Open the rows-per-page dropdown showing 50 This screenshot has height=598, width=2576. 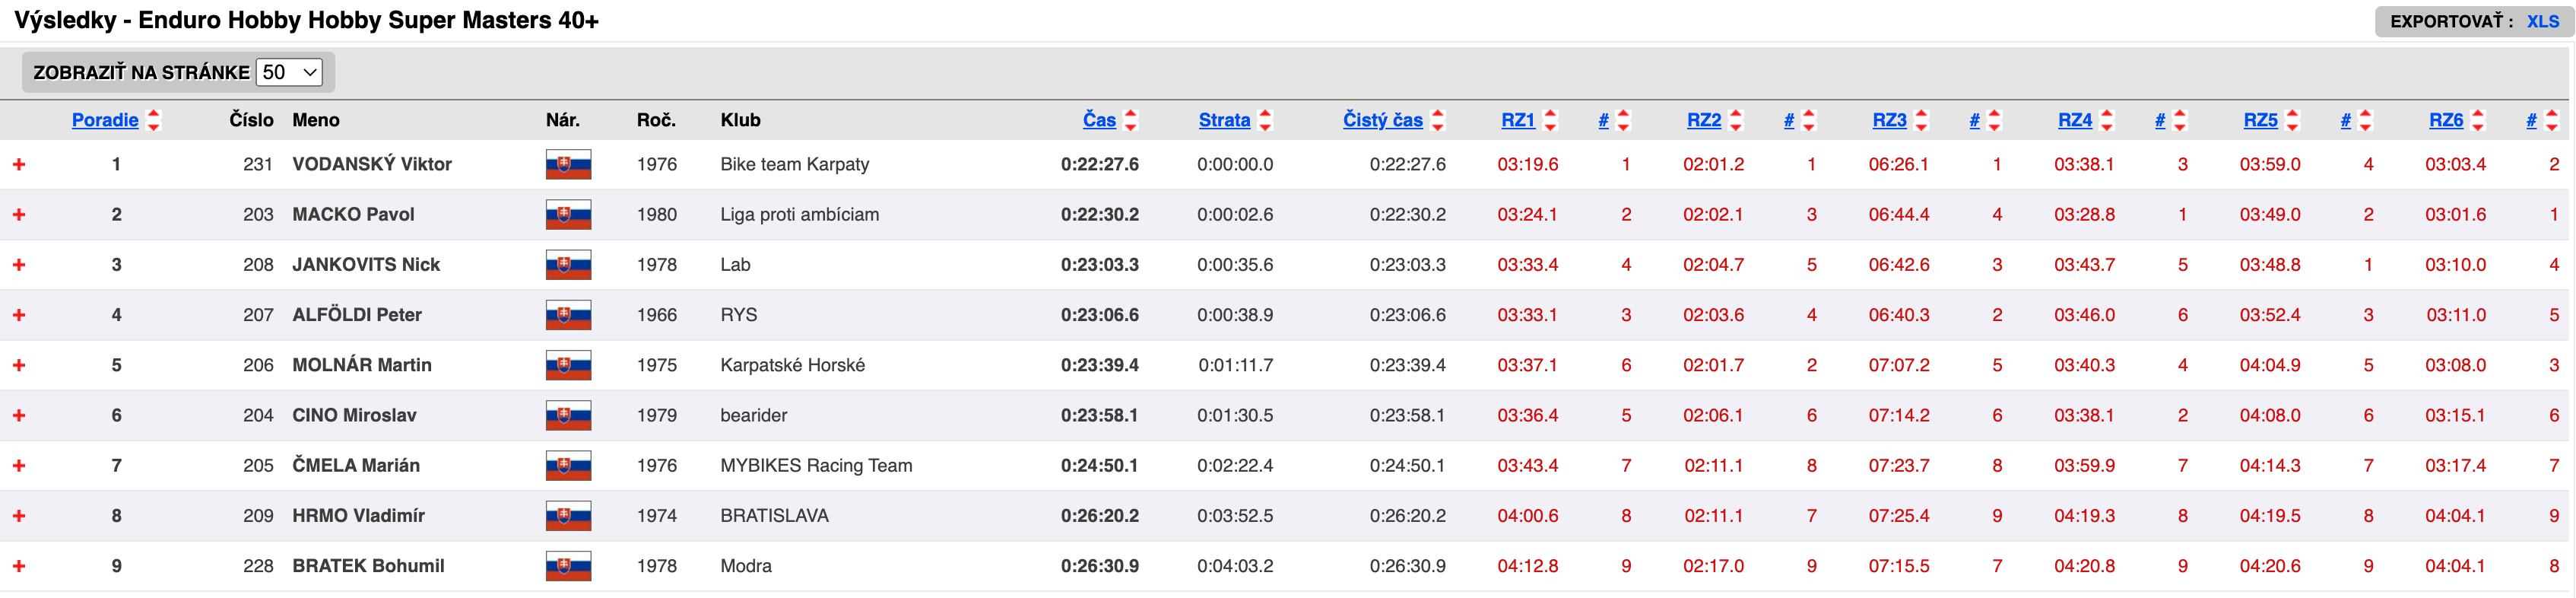[x=289, y=72]
